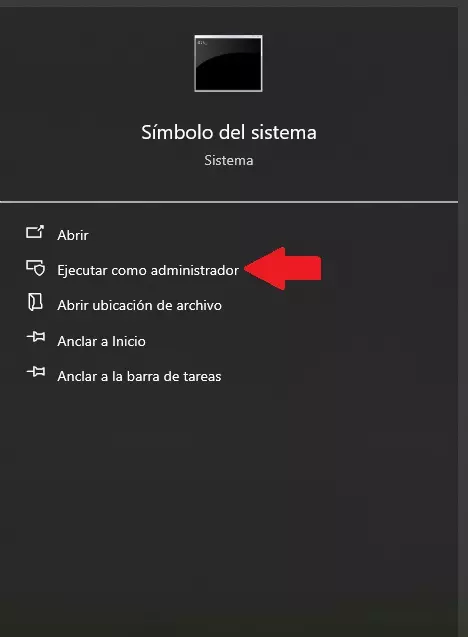
Task: Click the file location icon beside Abrir ubicación
Action: coord(35,303)
